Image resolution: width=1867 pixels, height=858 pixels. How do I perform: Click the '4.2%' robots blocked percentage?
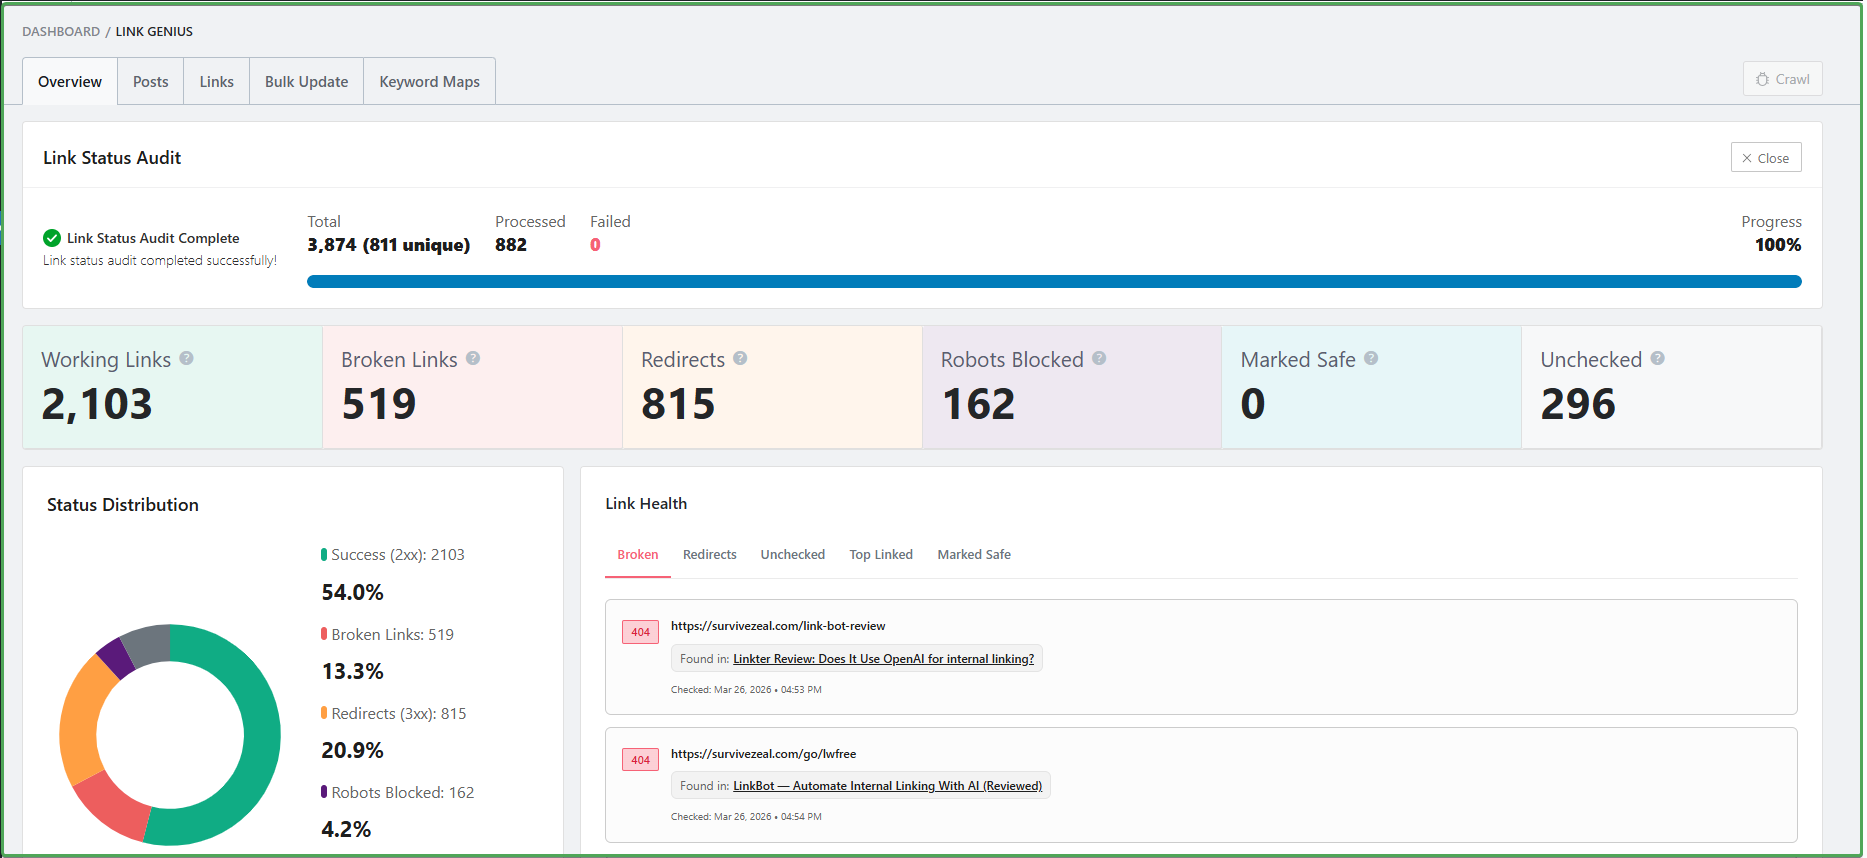346,829
